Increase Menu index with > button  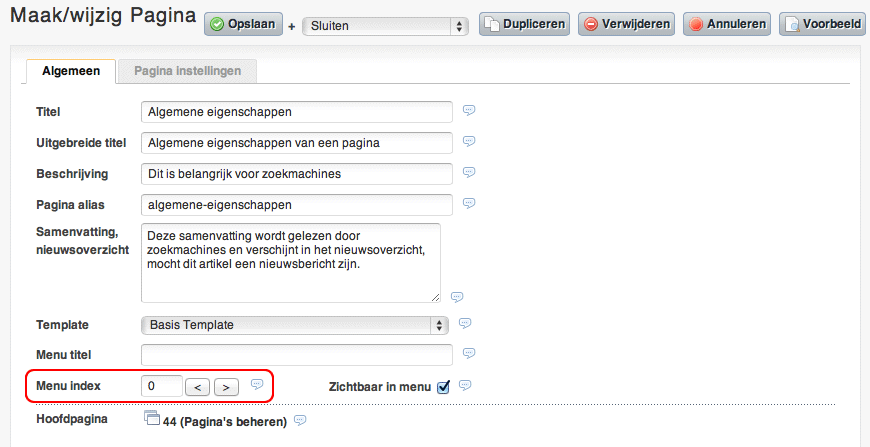(226, 387)
